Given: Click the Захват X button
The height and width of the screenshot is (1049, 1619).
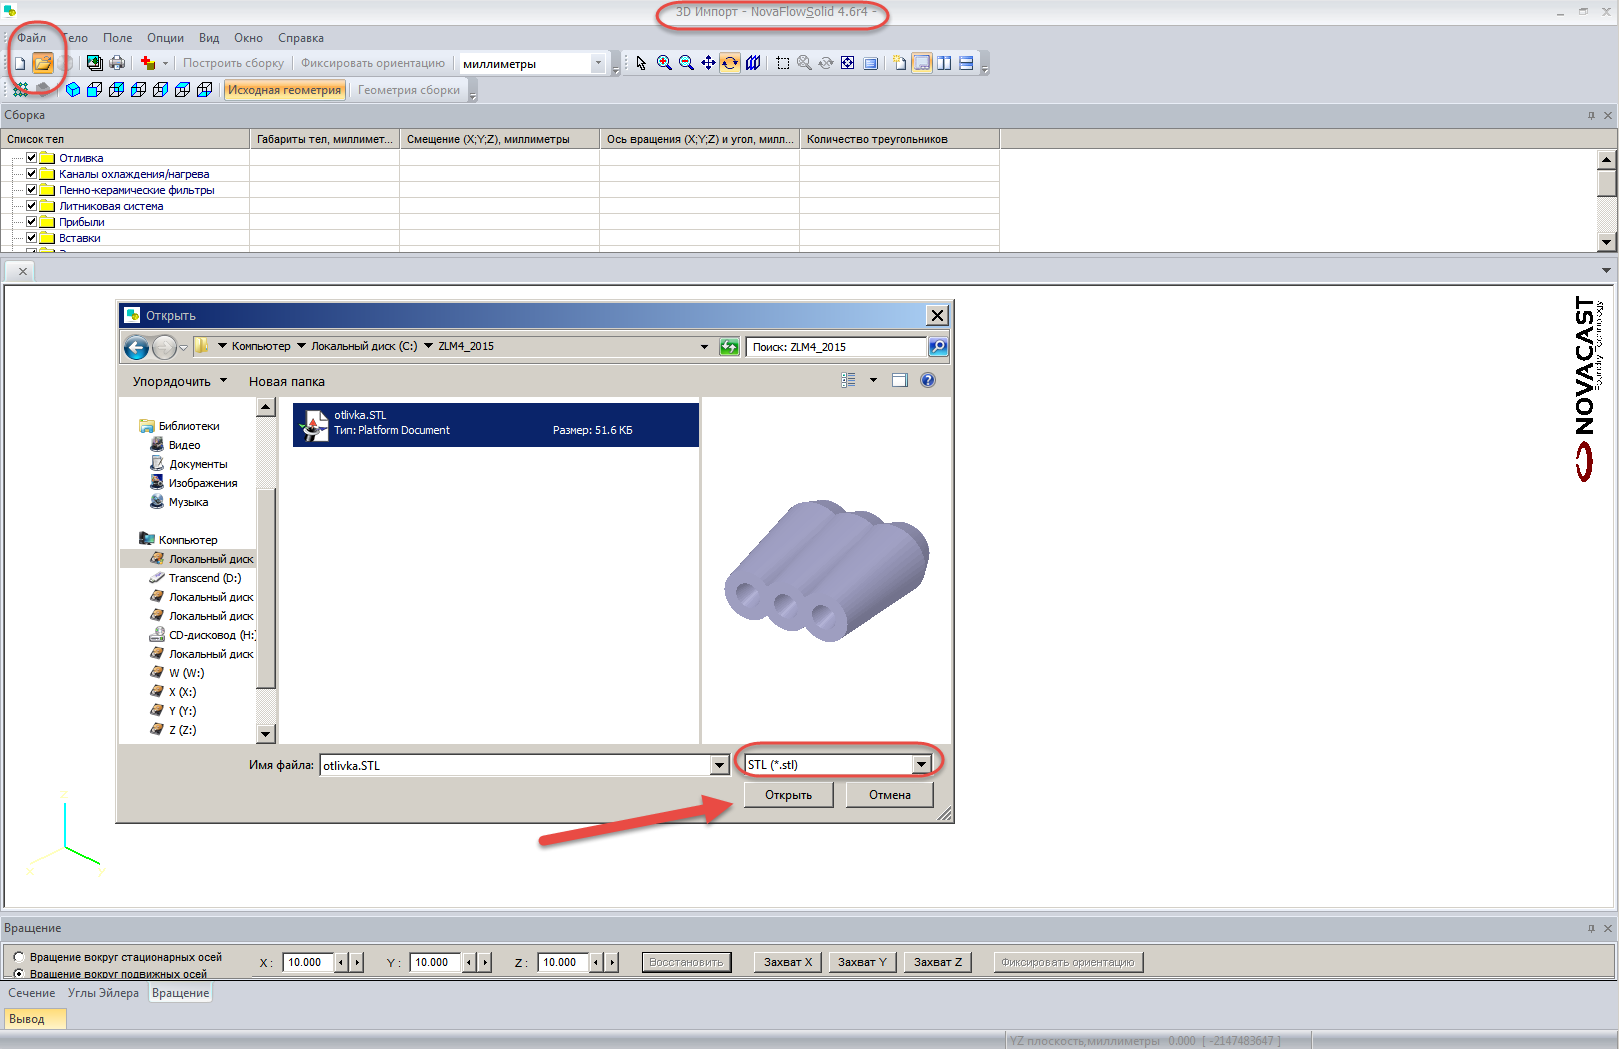Looking at the screenshot, I should click(x=787, y=962).
